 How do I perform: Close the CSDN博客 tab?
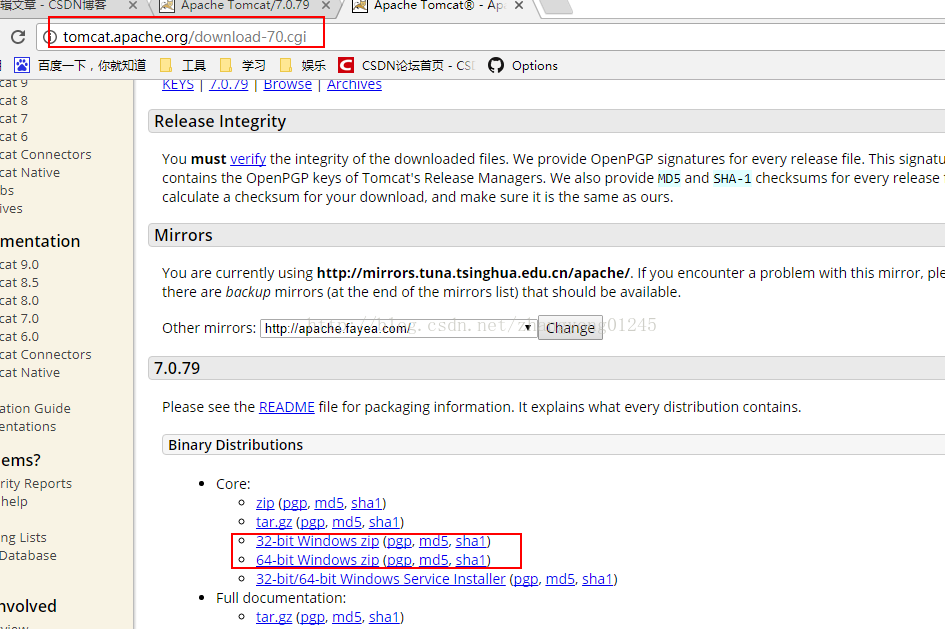point(133,5)
